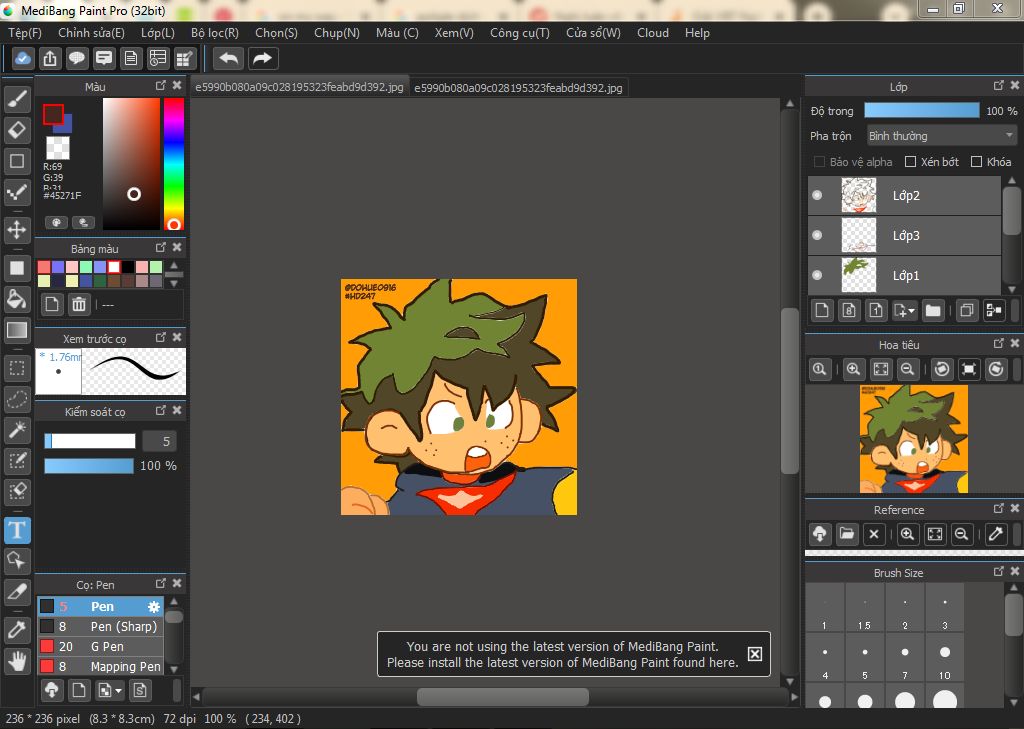Delete palette color with trash icon
Screen dimensions: 1024x729
point(79,304)
